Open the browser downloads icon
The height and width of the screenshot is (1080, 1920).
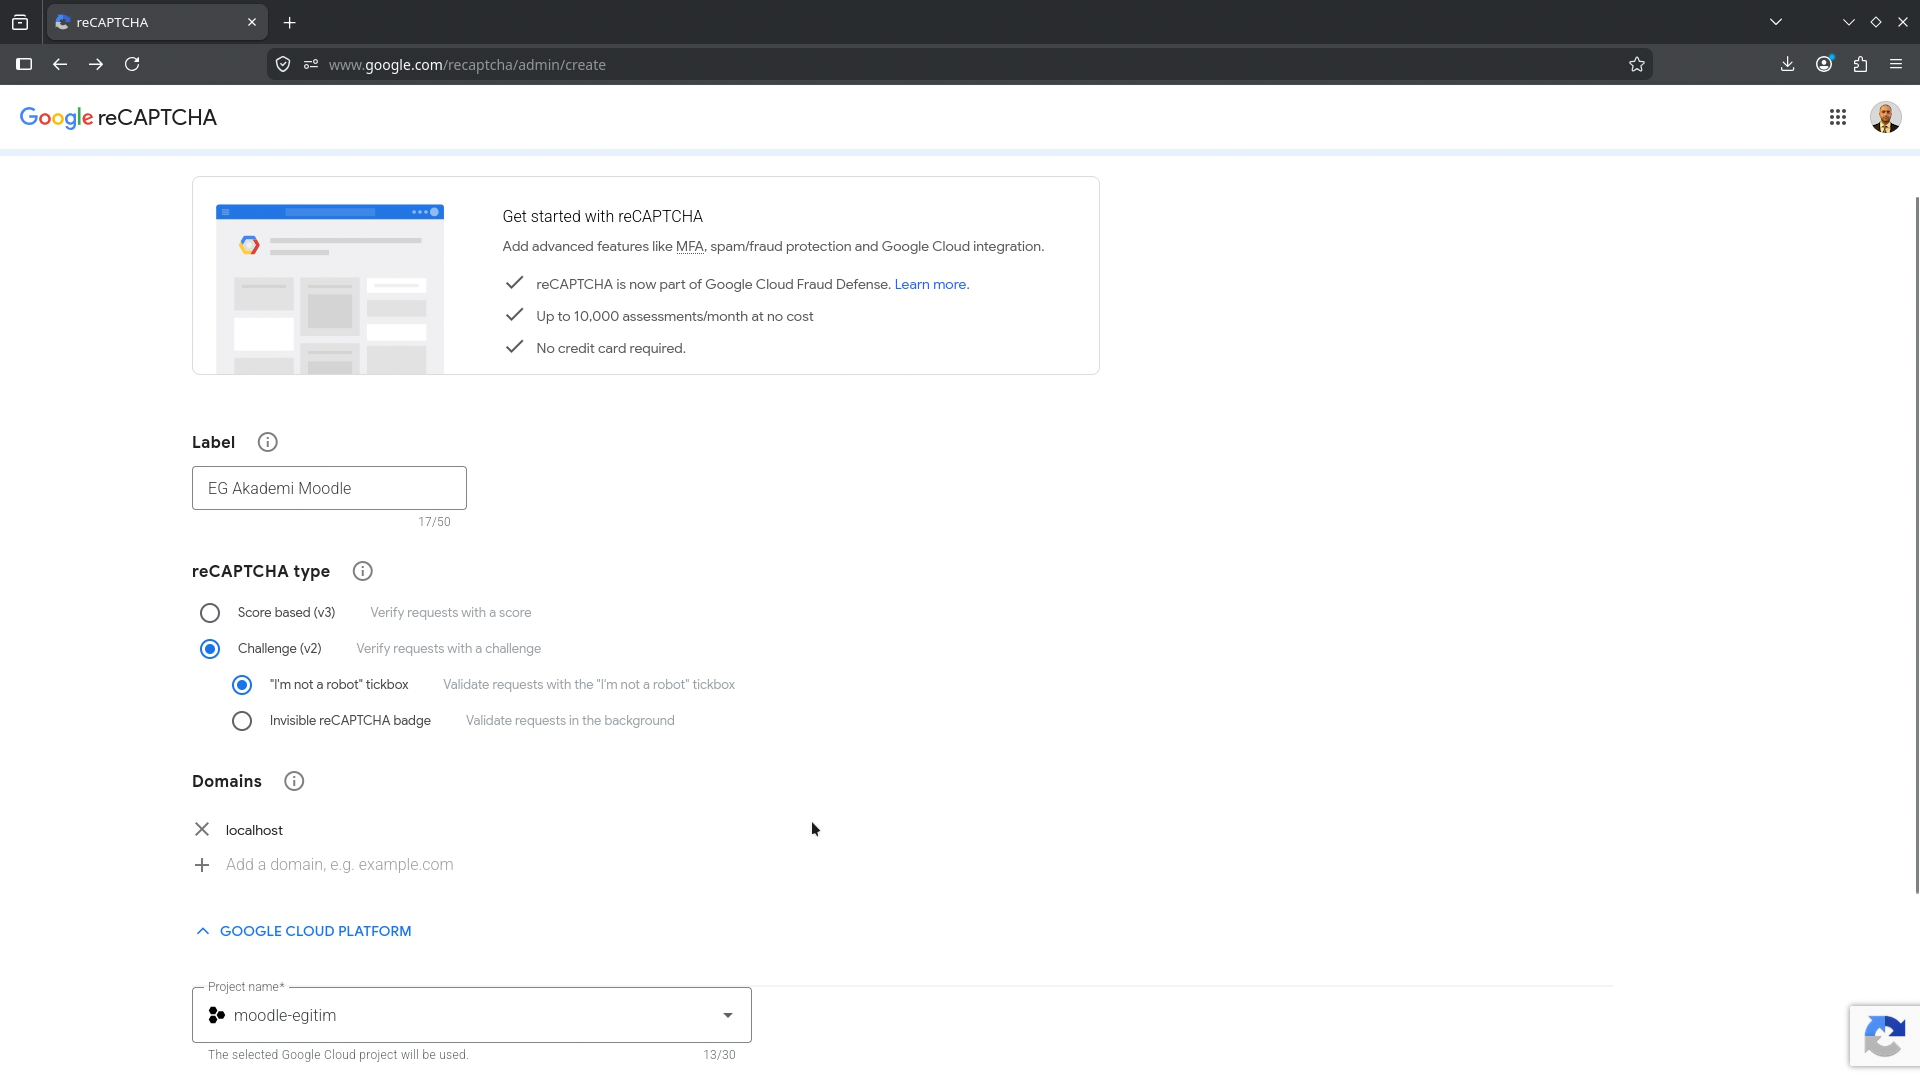point(1787,65)
